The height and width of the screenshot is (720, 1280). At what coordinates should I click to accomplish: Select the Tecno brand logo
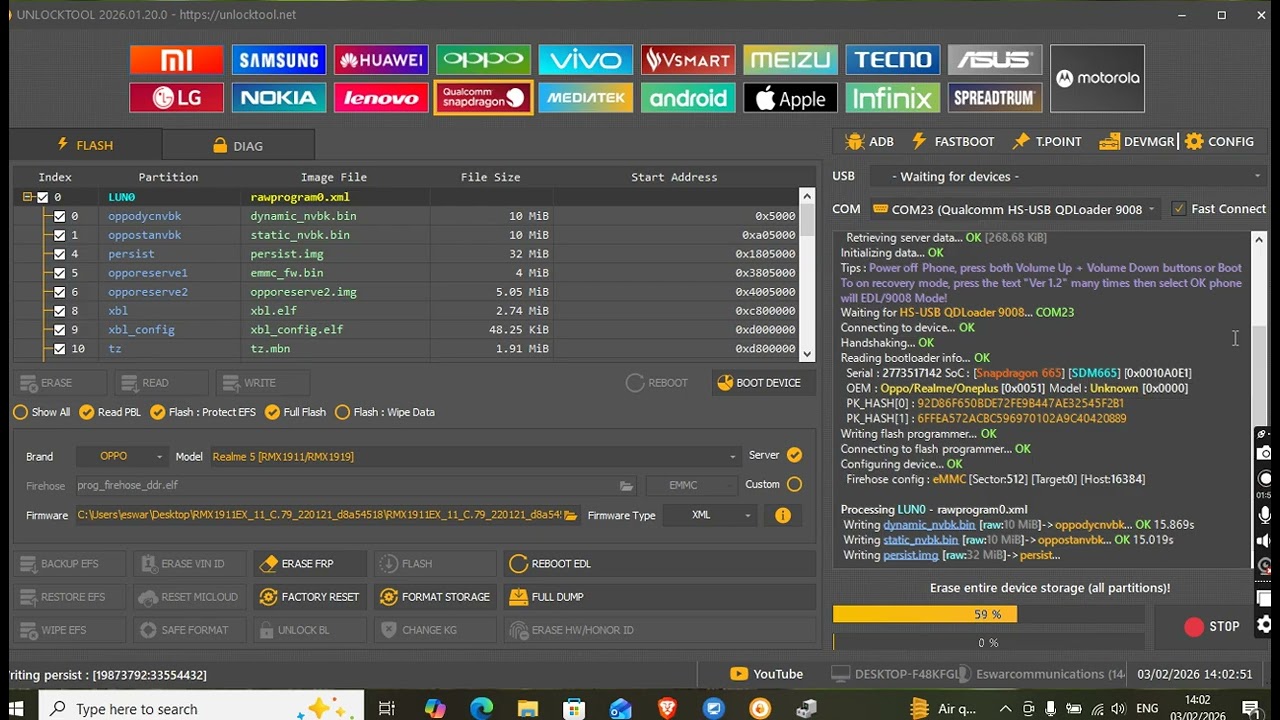pos(892,60)
